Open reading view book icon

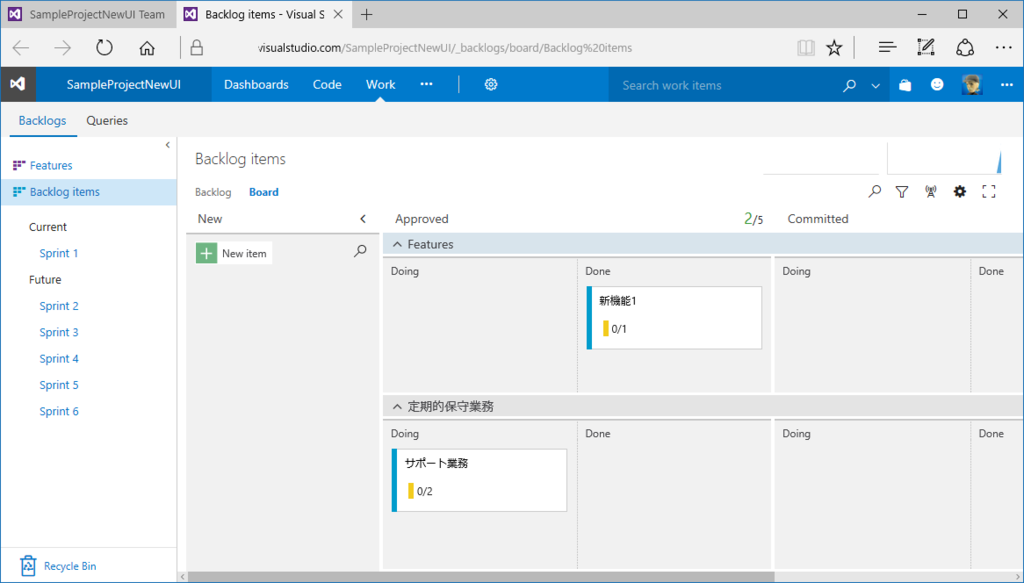806,48
